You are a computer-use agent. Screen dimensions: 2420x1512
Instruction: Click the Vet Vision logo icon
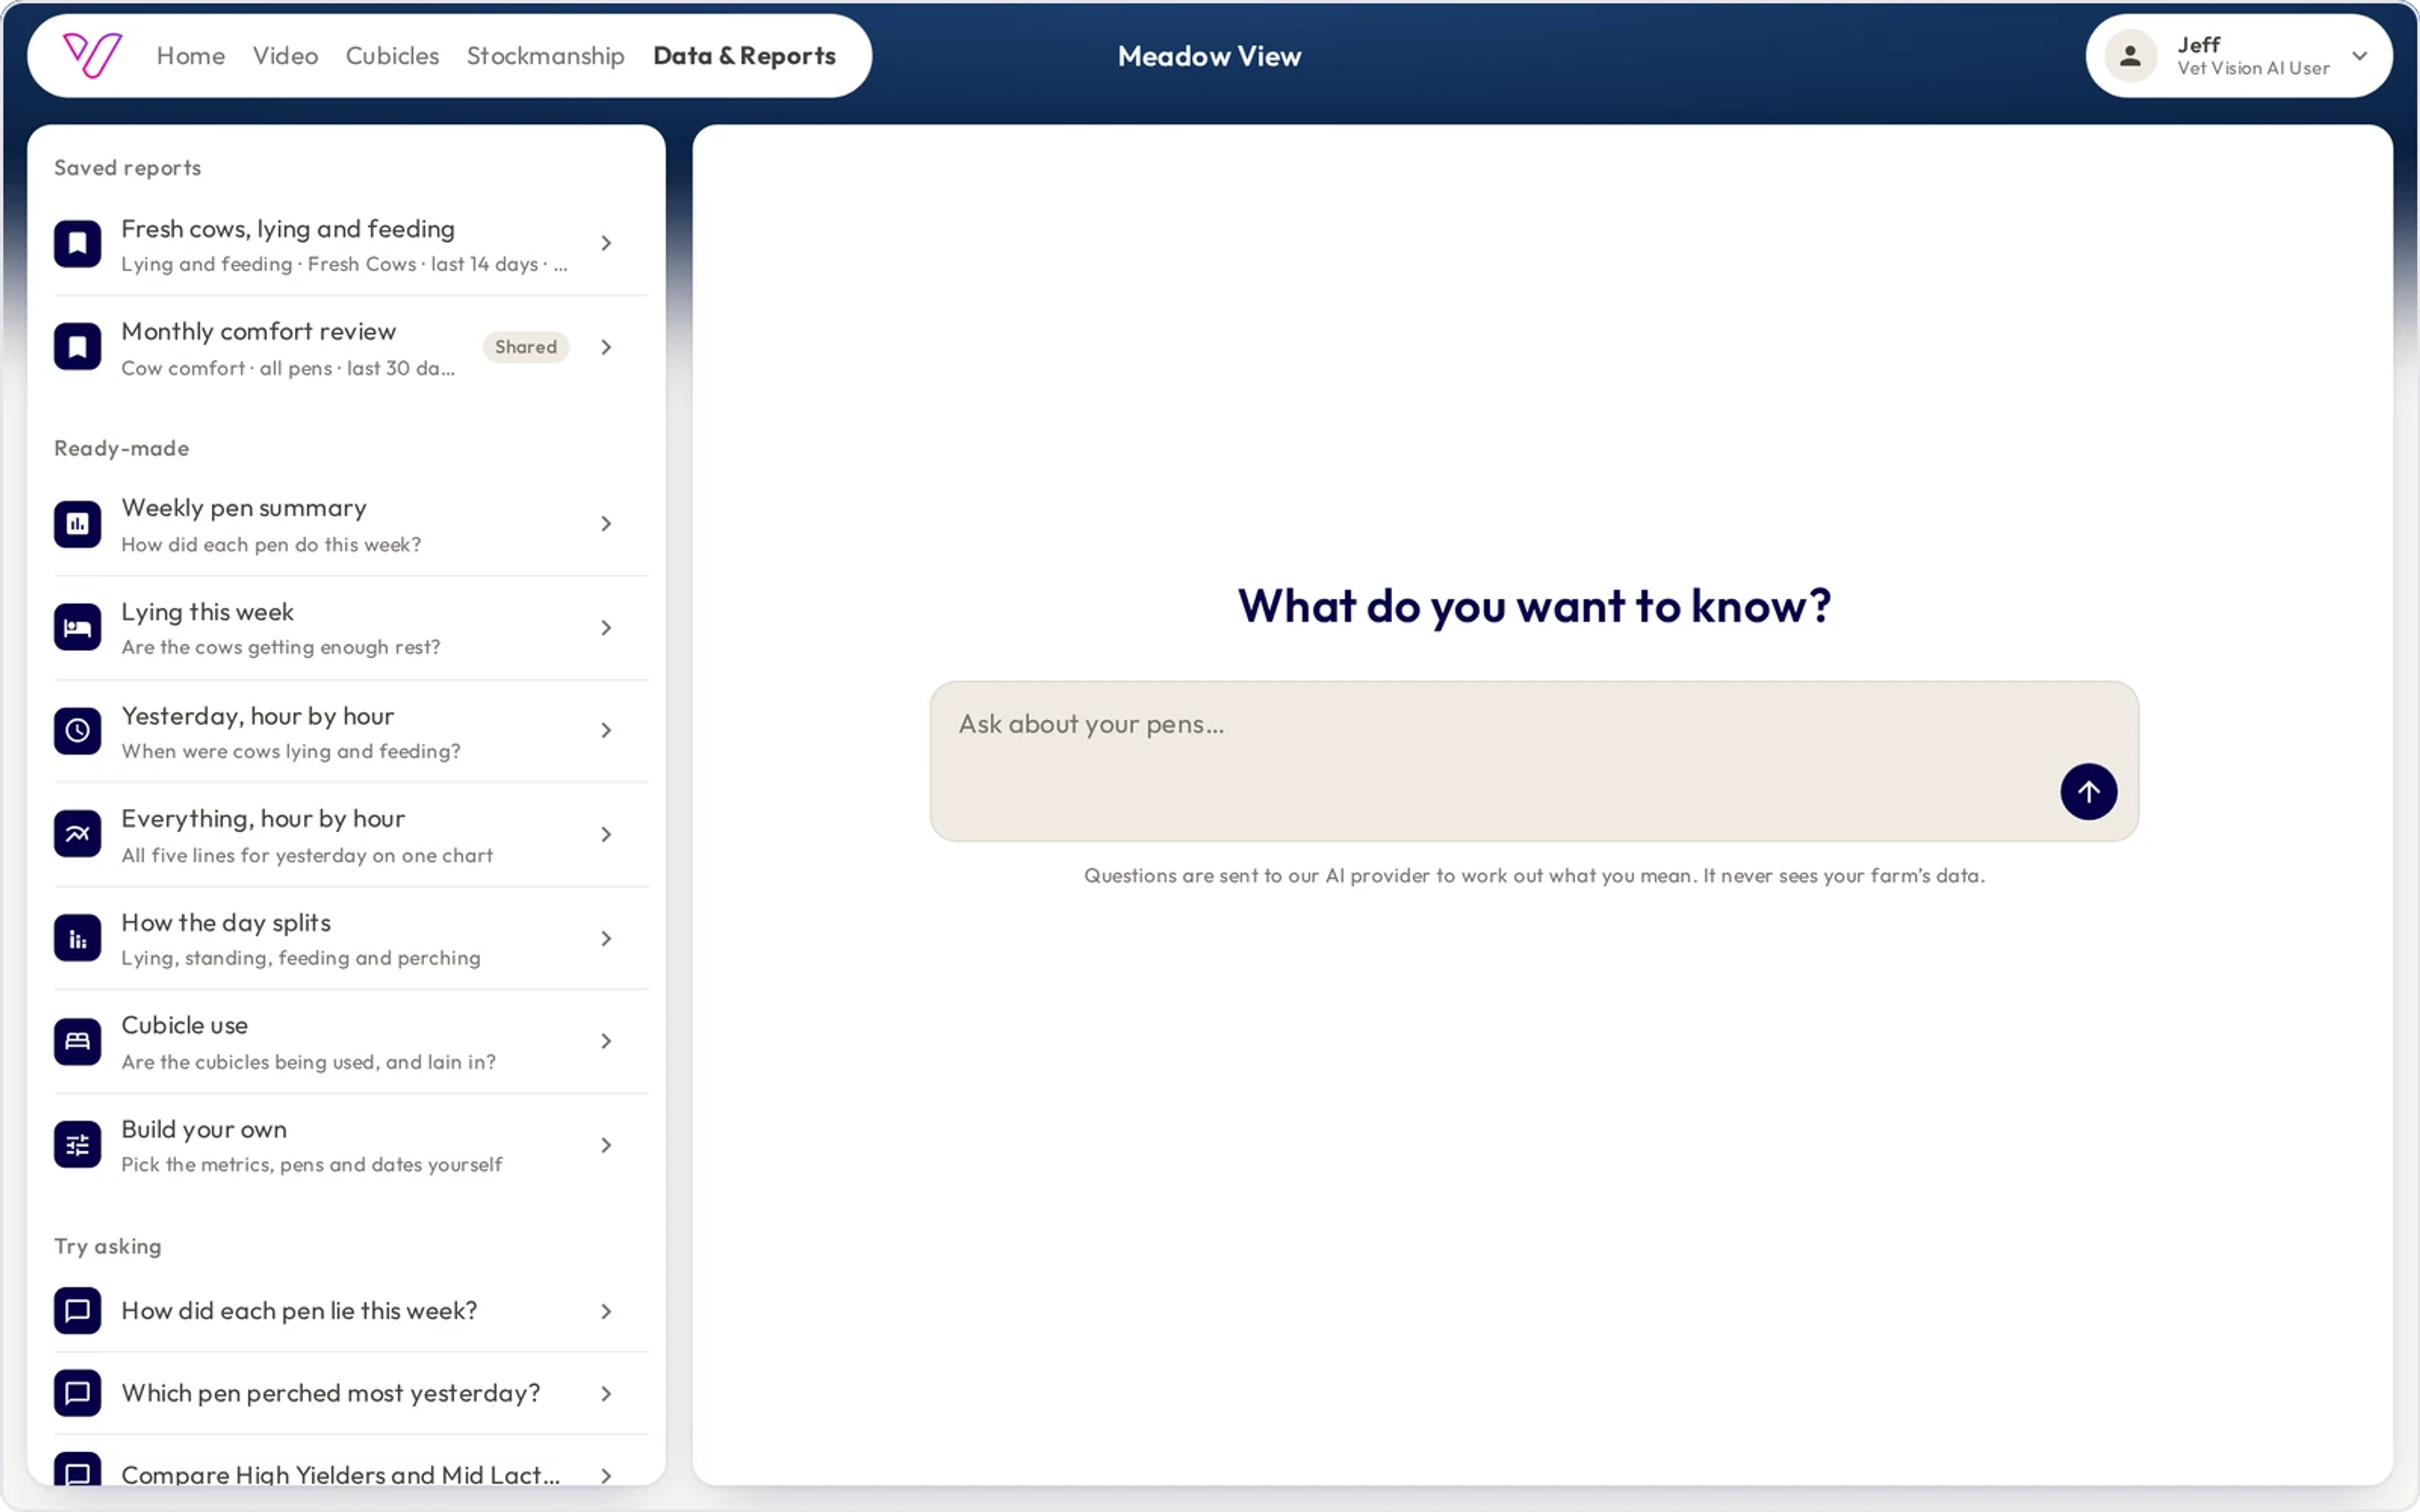tap(92, 55)
